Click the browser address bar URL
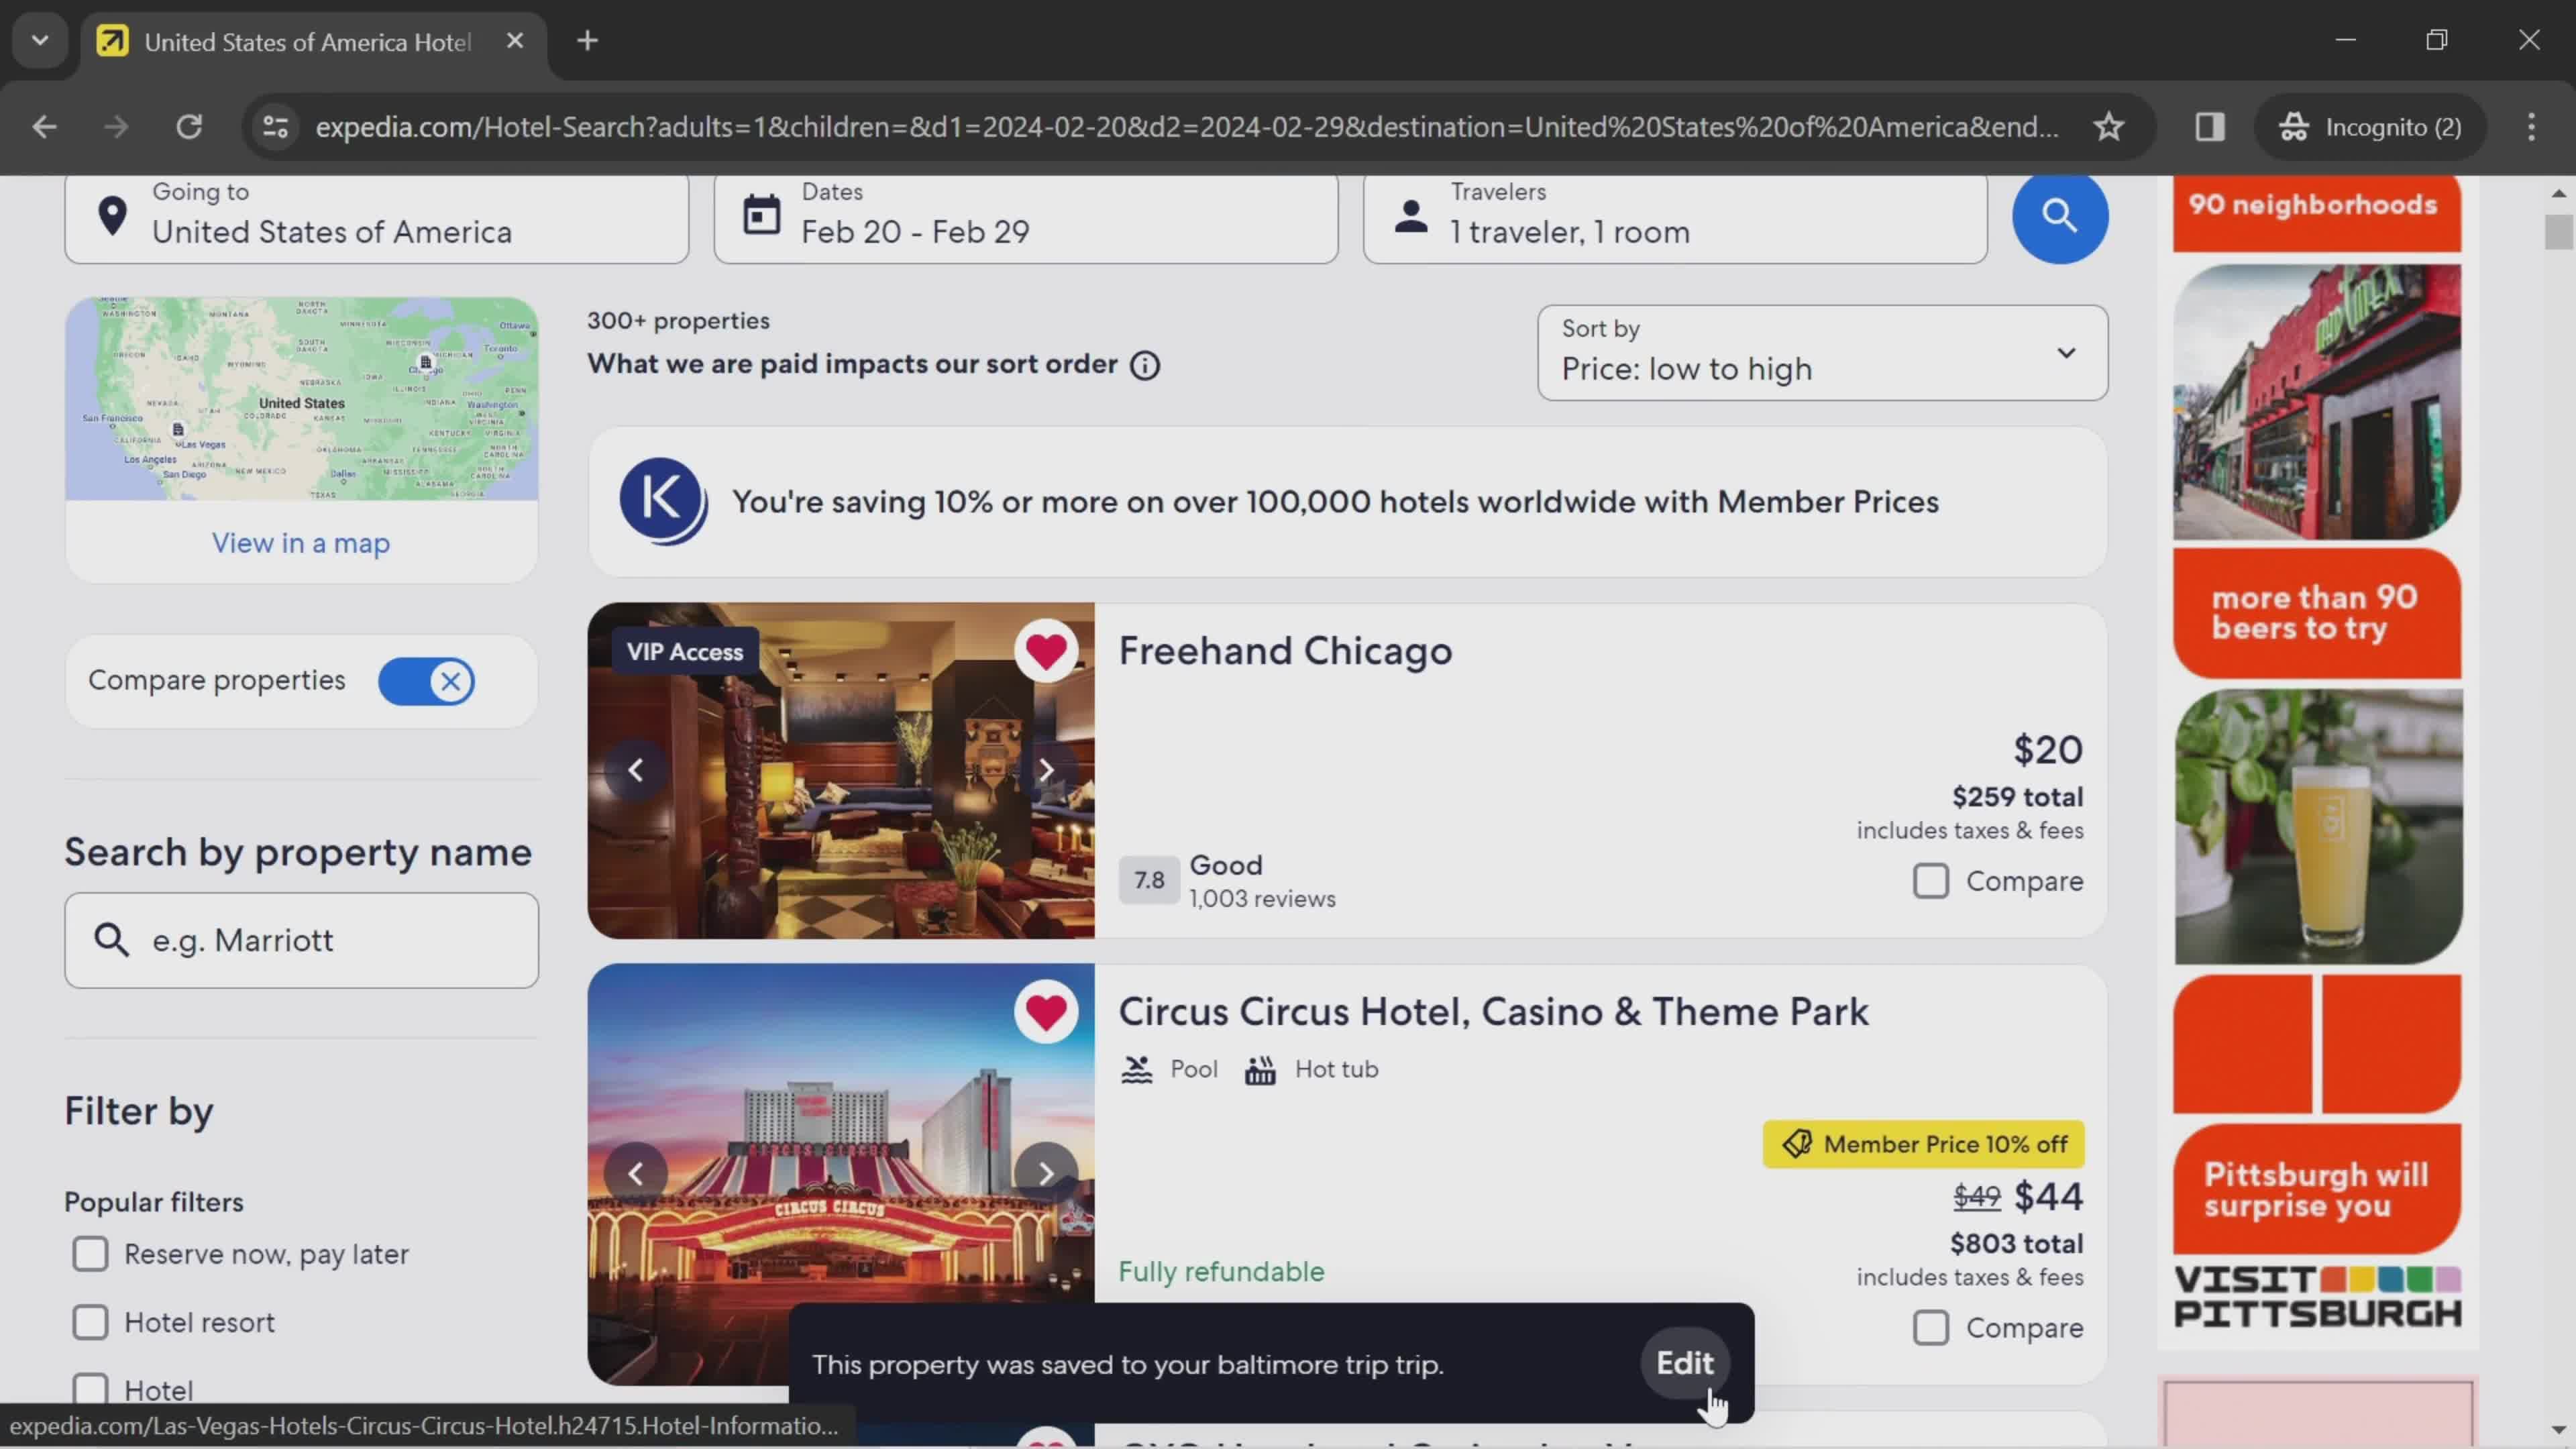 pyautogui.click(x=1187, y=127)
